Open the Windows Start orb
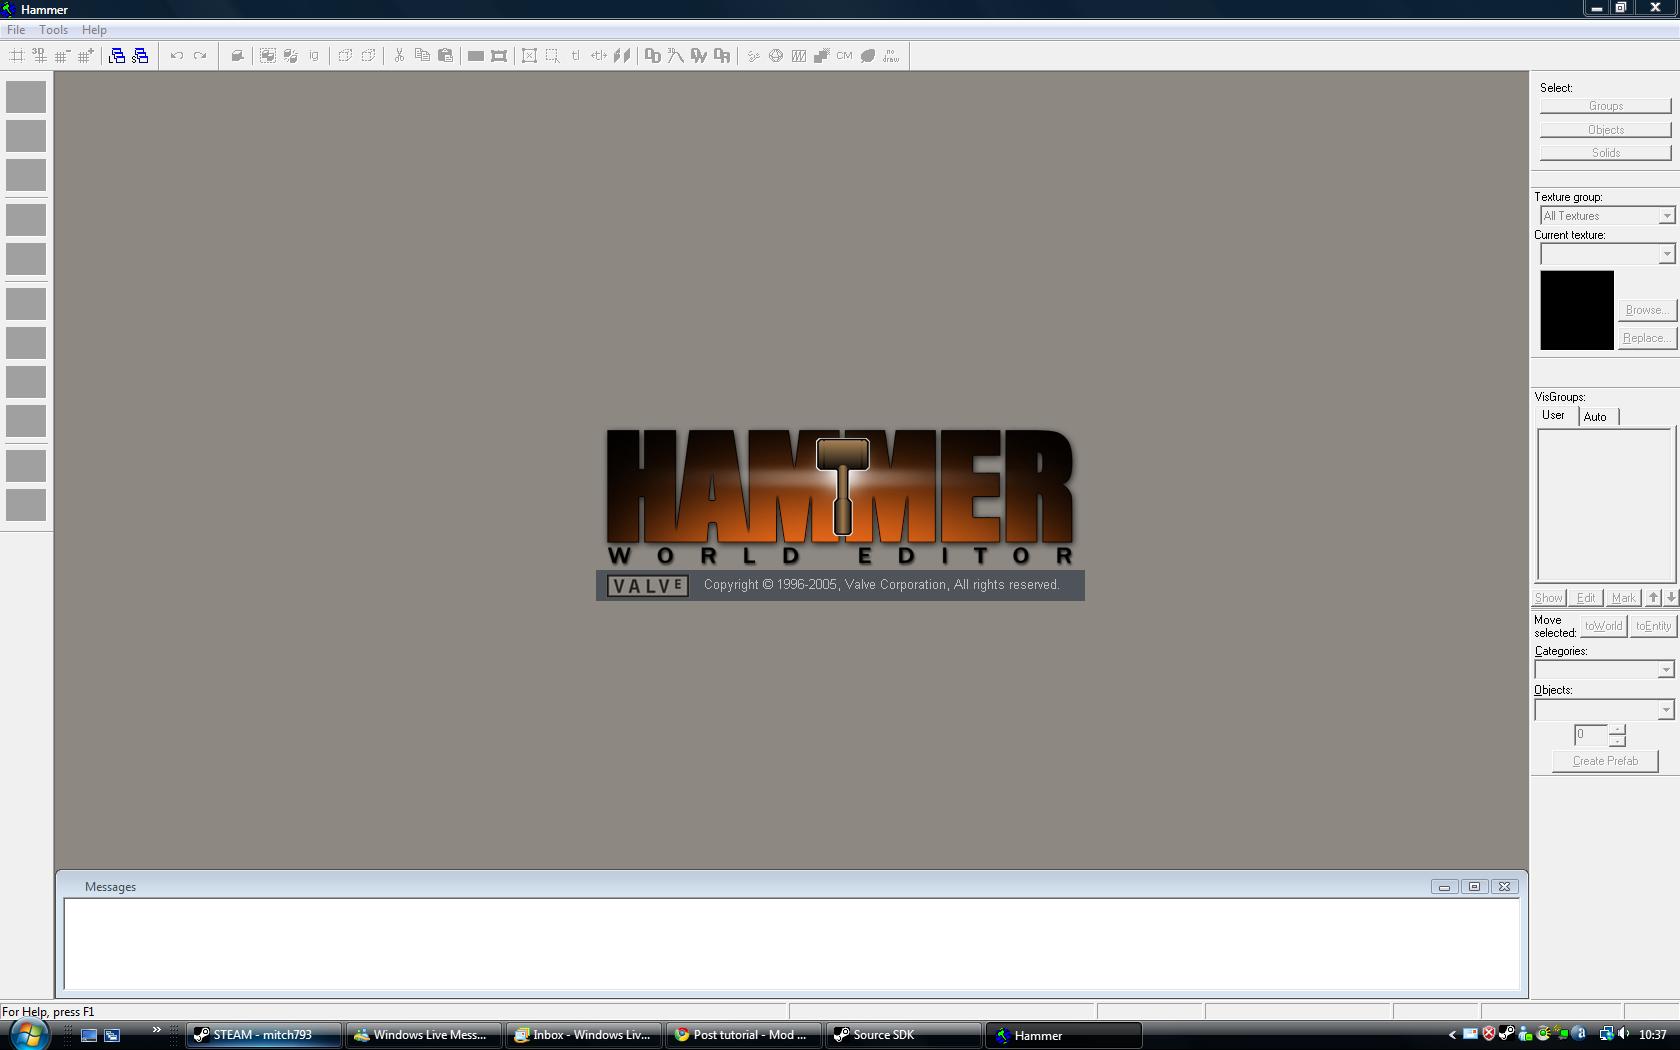Viewport: 1680px width, 1050px height. (27, 1034)
